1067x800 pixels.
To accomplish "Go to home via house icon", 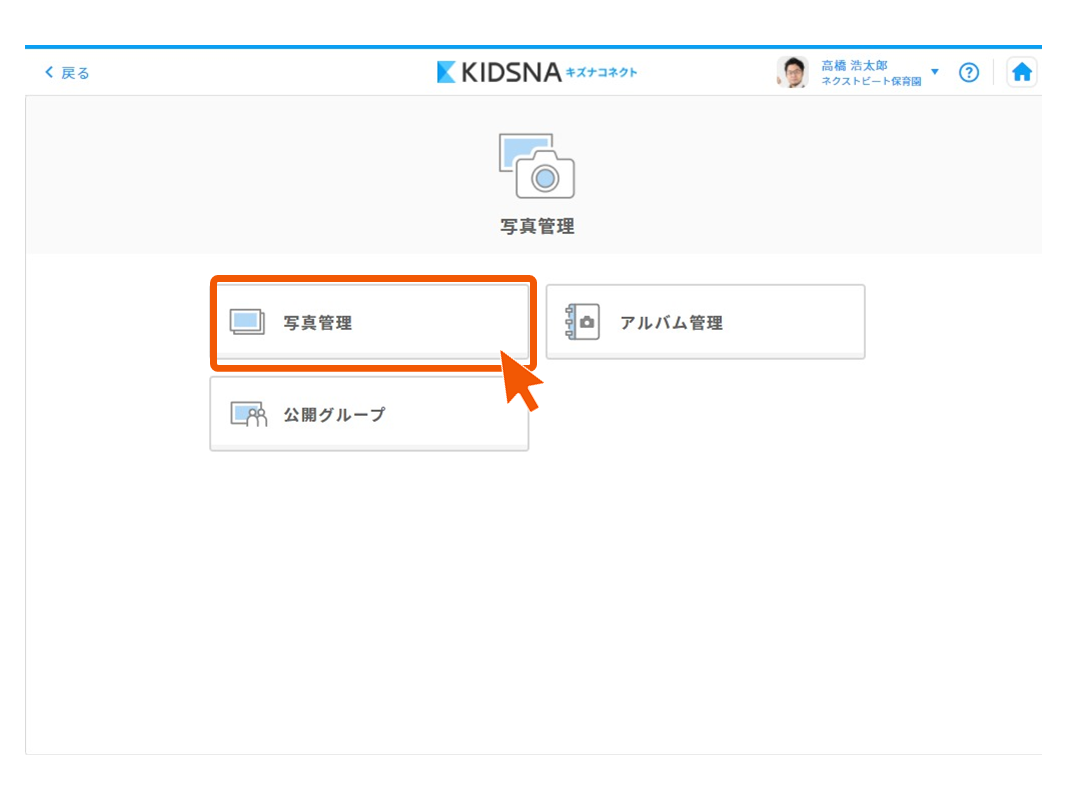I will tap(1021, 72).
